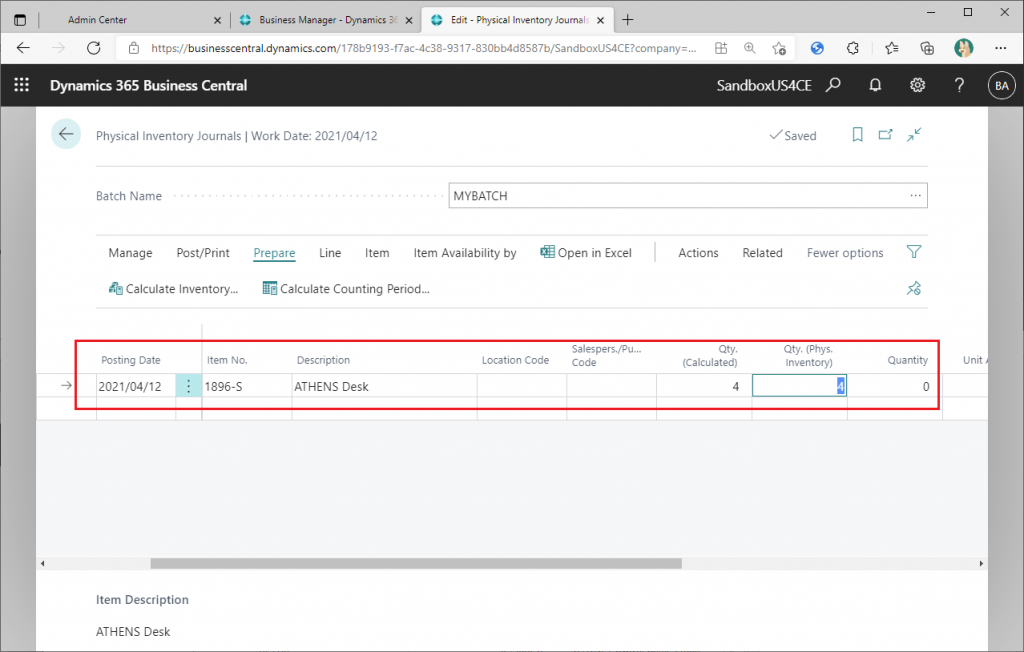Reload the browser page
Image resolution: width=1024 pixels, height=652 pixels.
point(94,48)
